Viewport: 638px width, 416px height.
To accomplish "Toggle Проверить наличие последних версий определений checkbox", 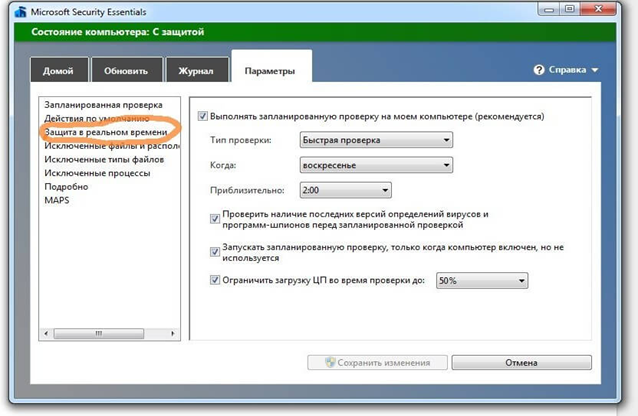I will coord(215,219).
